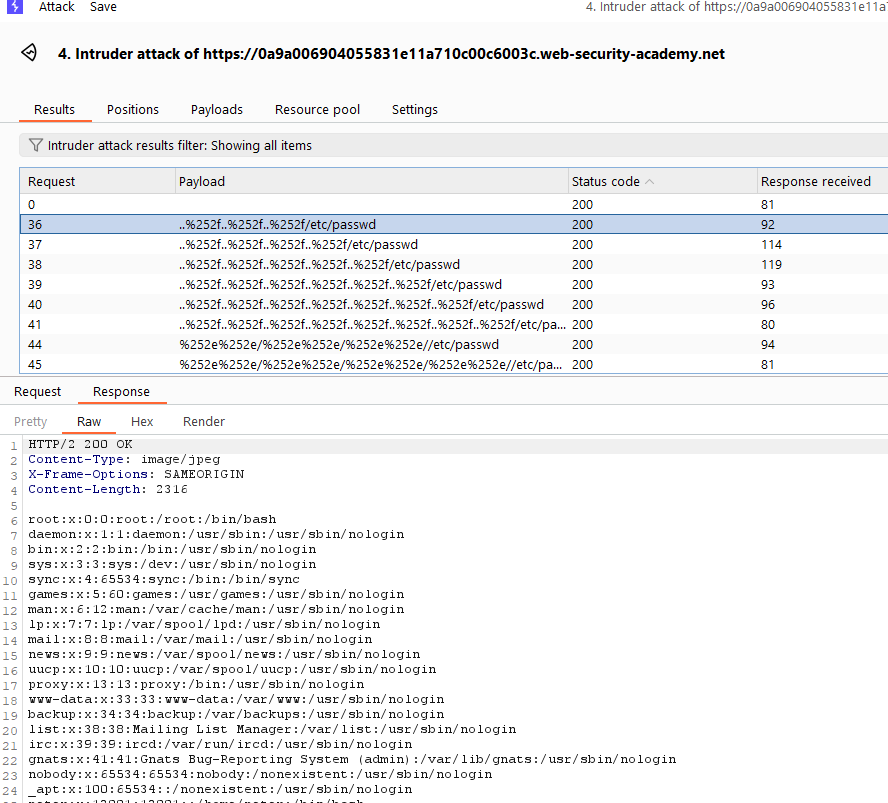Click response received value 119
Screen dimensions: 888x803
click(x=771, y=264)
